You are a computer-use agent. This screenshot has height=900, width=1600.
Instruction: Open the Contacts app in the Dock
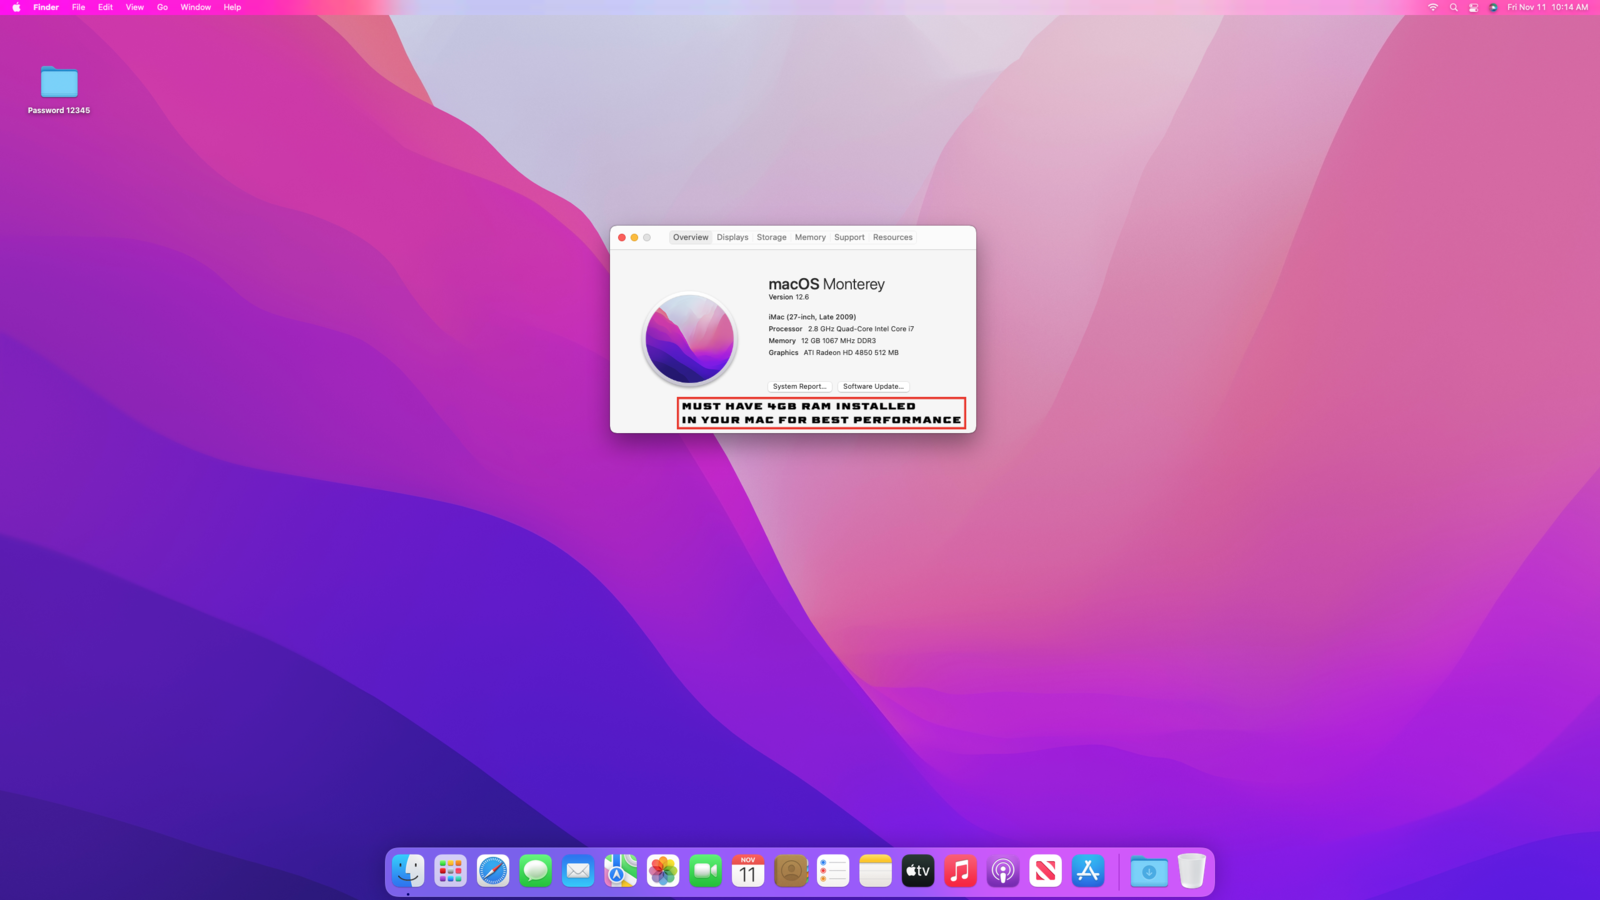(790, 871)
